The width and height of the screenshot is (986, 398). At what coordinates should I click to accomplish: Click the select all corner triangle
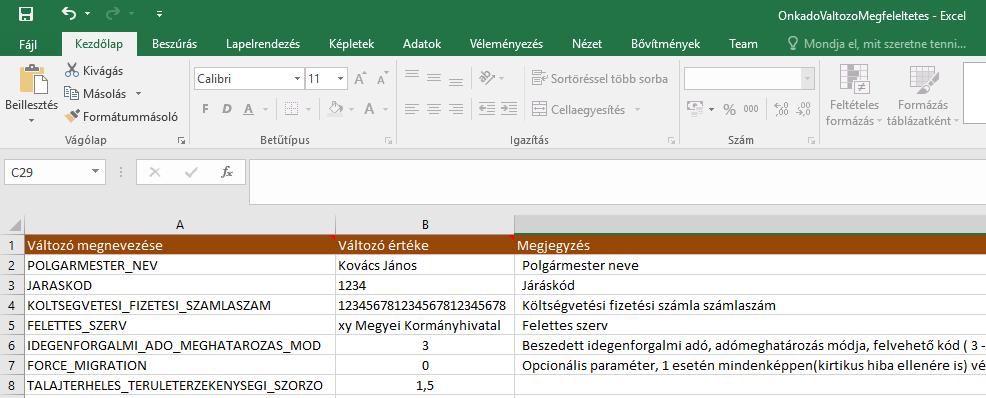click(14, 225)
